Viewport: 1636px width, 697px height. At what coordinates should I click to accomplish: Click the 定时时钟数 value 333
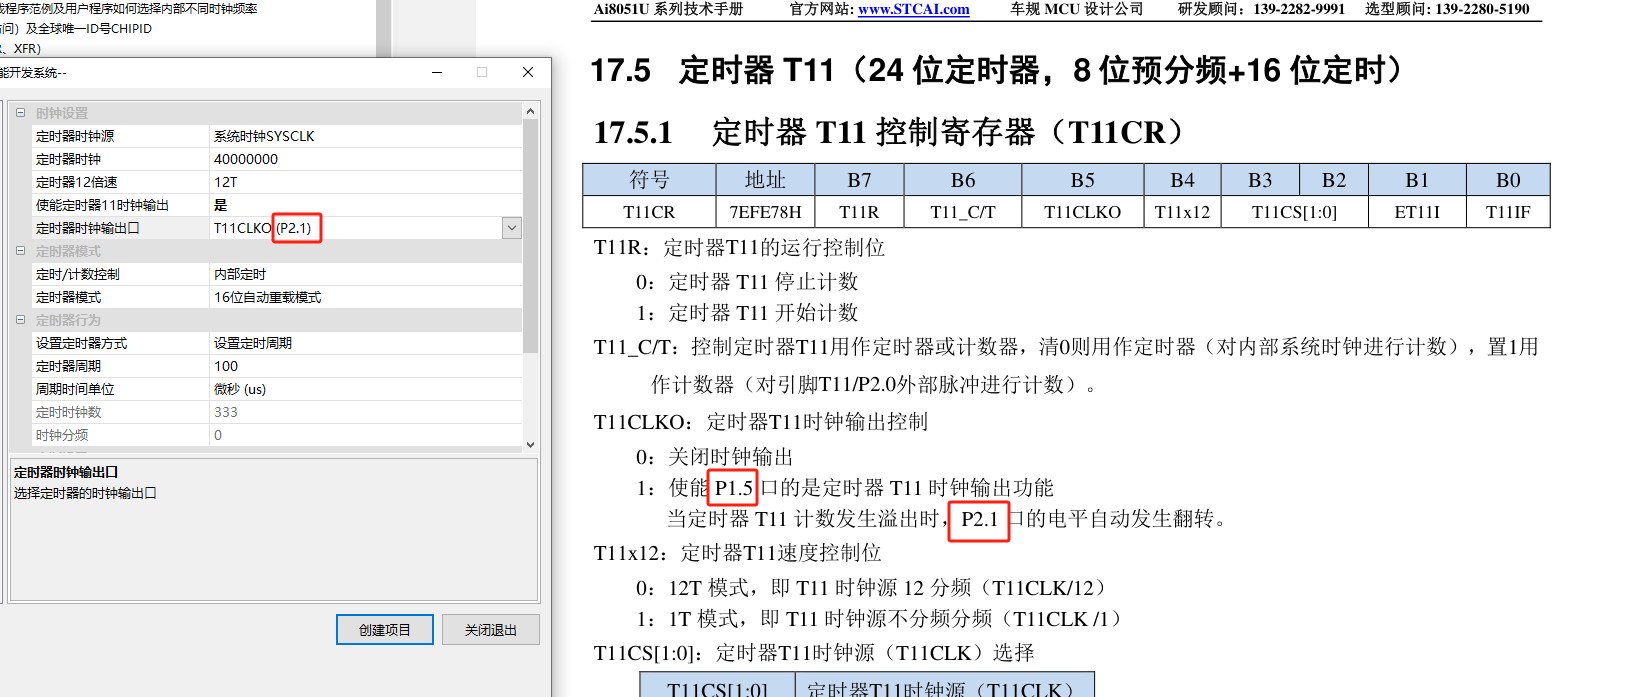(x=365, y=412)
